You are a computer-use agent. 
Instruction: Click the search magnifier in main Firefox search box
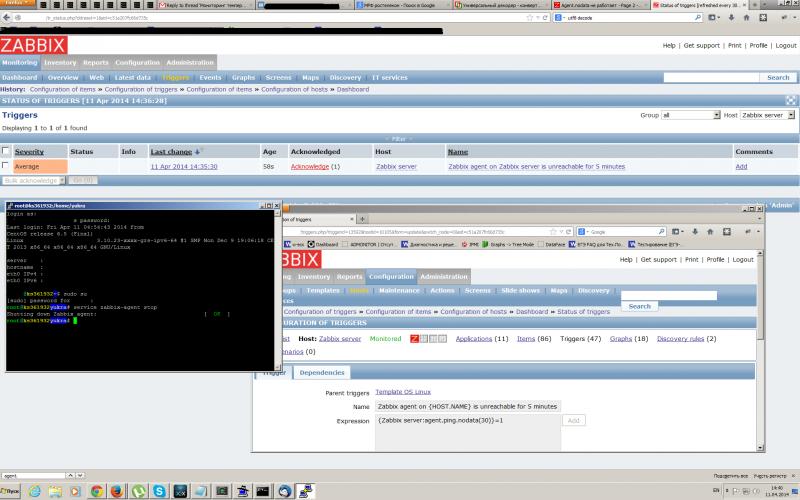(698, 17)
